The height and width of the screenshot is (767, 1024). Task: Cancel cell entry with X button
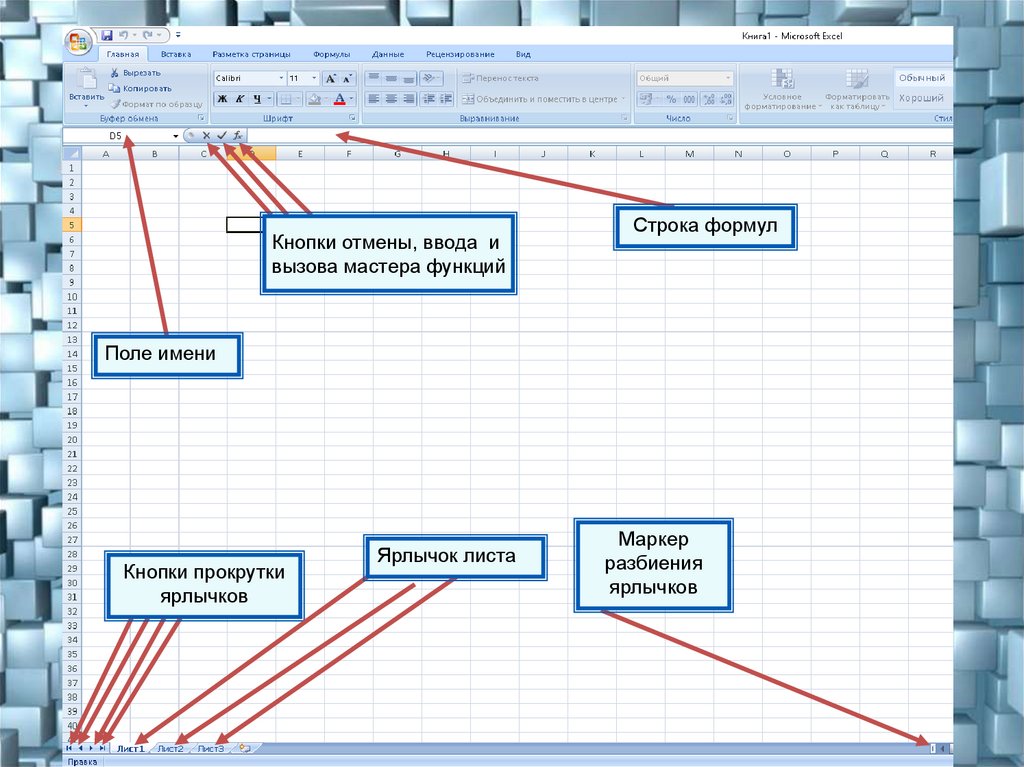(206, 135)
